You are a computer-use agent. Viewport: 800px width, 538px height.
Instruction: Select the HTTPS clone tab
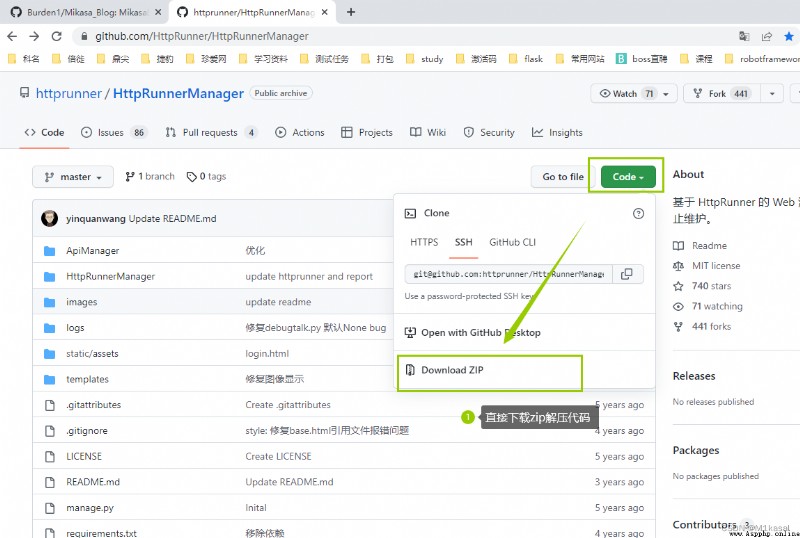click(x=424, y=242)
